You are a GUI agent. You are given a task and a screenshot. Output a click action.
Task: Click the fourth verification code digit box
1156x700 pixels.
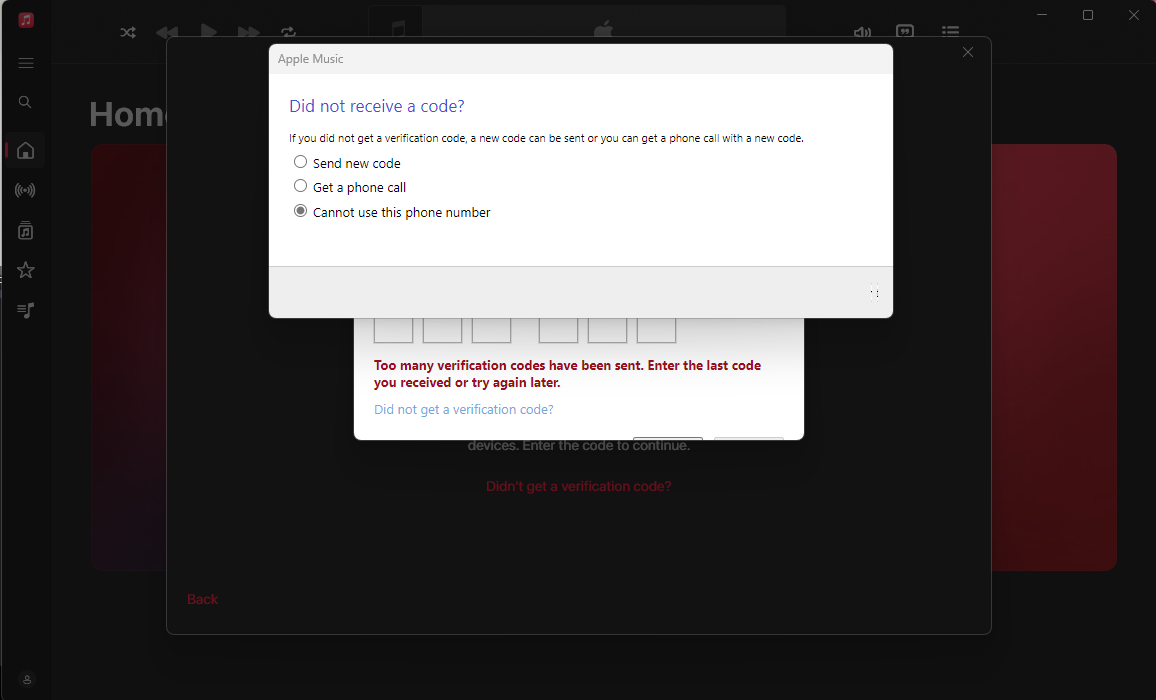point(558,330)
